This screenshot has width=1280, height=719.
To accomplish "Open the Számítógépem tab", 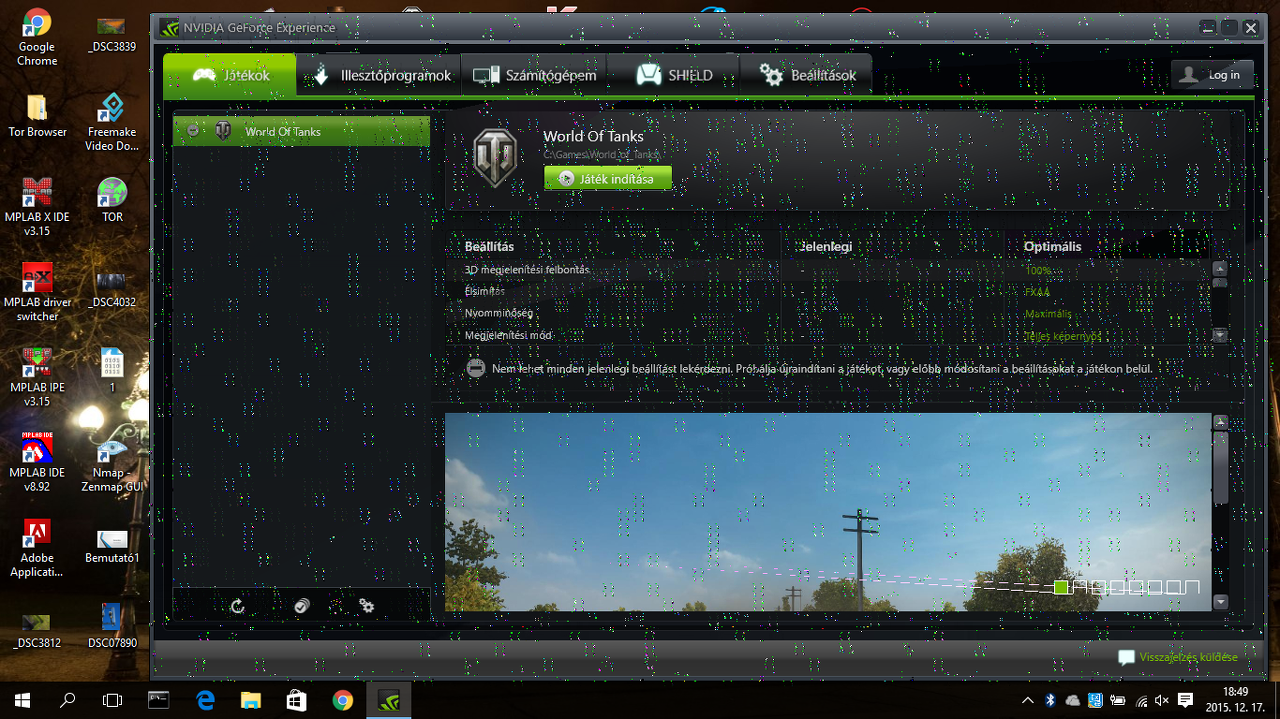I will [533, 75].
